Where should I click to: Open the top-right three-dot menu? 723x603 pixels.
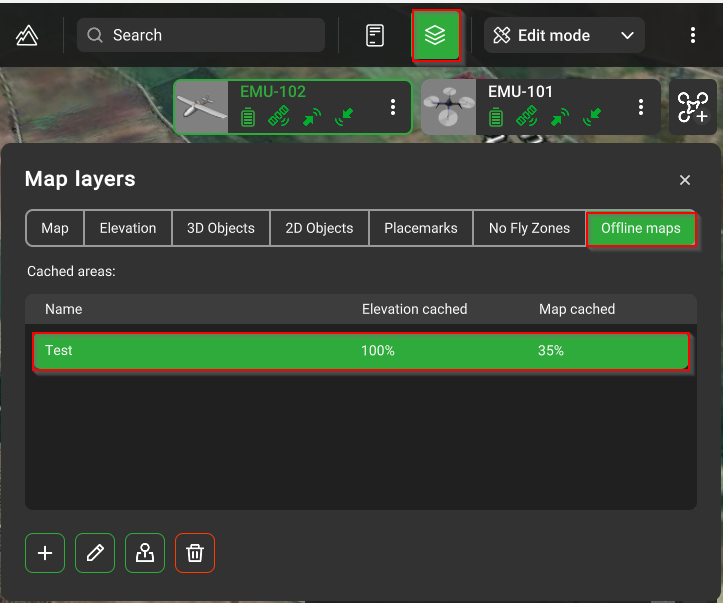click(692, 36)
